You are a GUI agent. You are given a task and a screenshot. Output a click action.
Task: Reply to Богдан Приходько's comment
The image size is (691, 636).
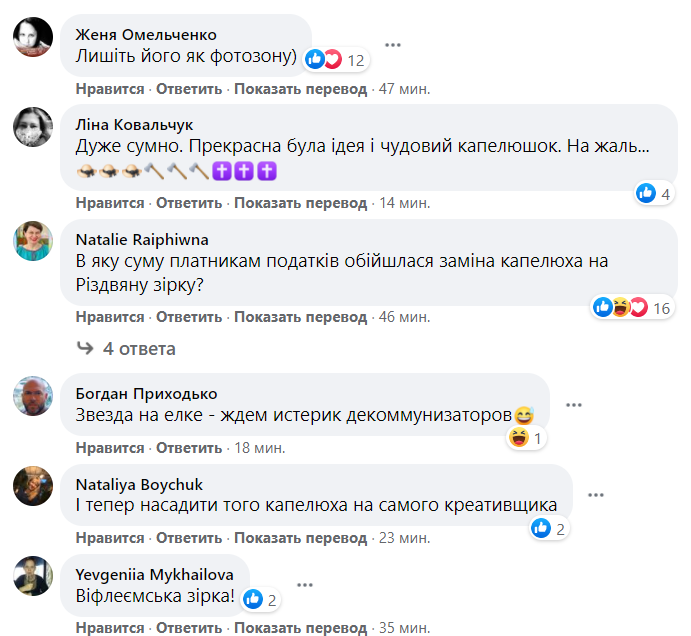point(188,447)
